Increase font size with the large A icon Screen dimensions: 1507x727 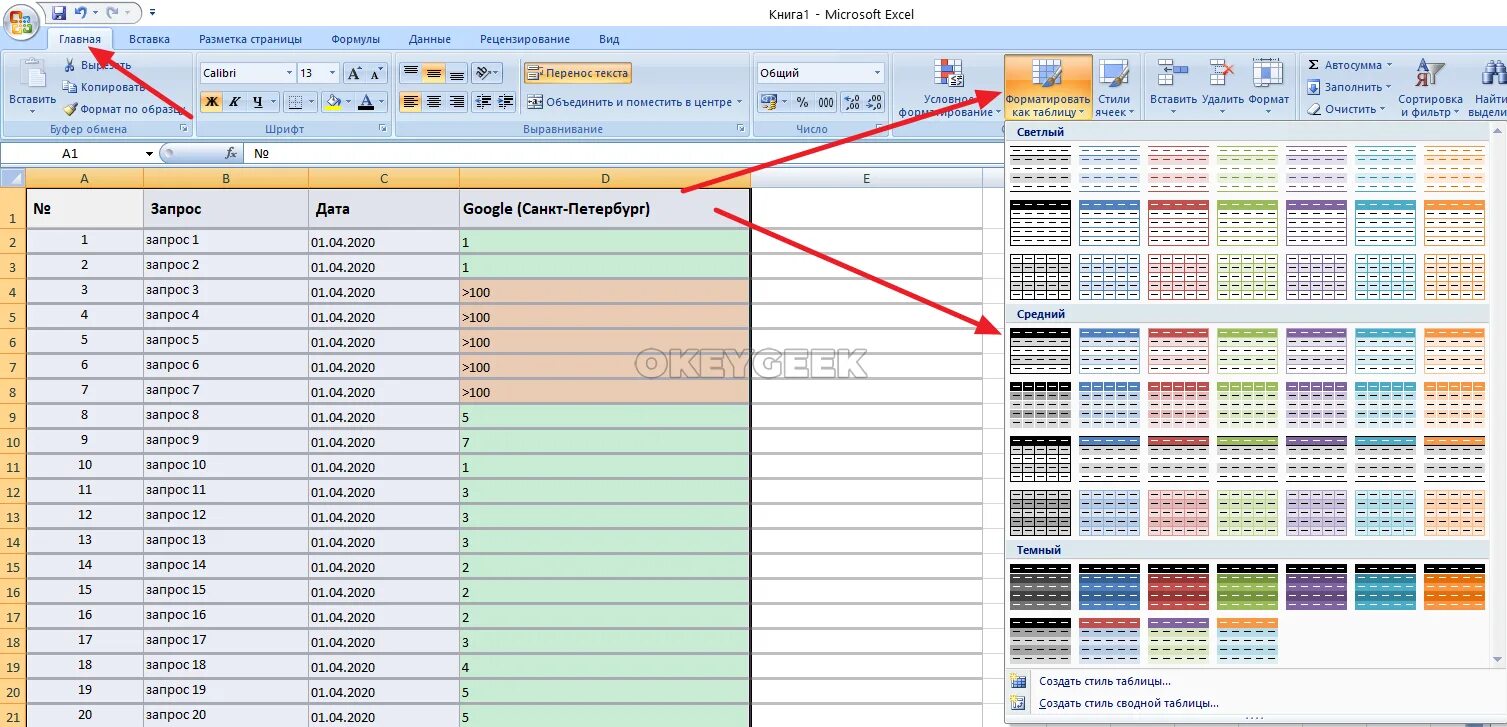pyautogui.click(x=355, y=73)
